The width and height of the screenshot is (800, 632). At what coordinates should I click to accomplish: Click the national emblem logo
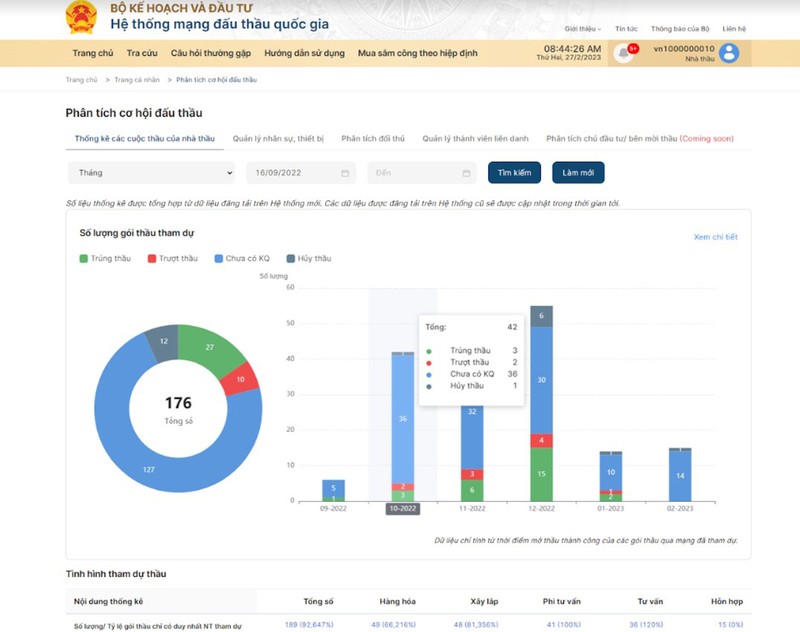click(x=81, y=18)
